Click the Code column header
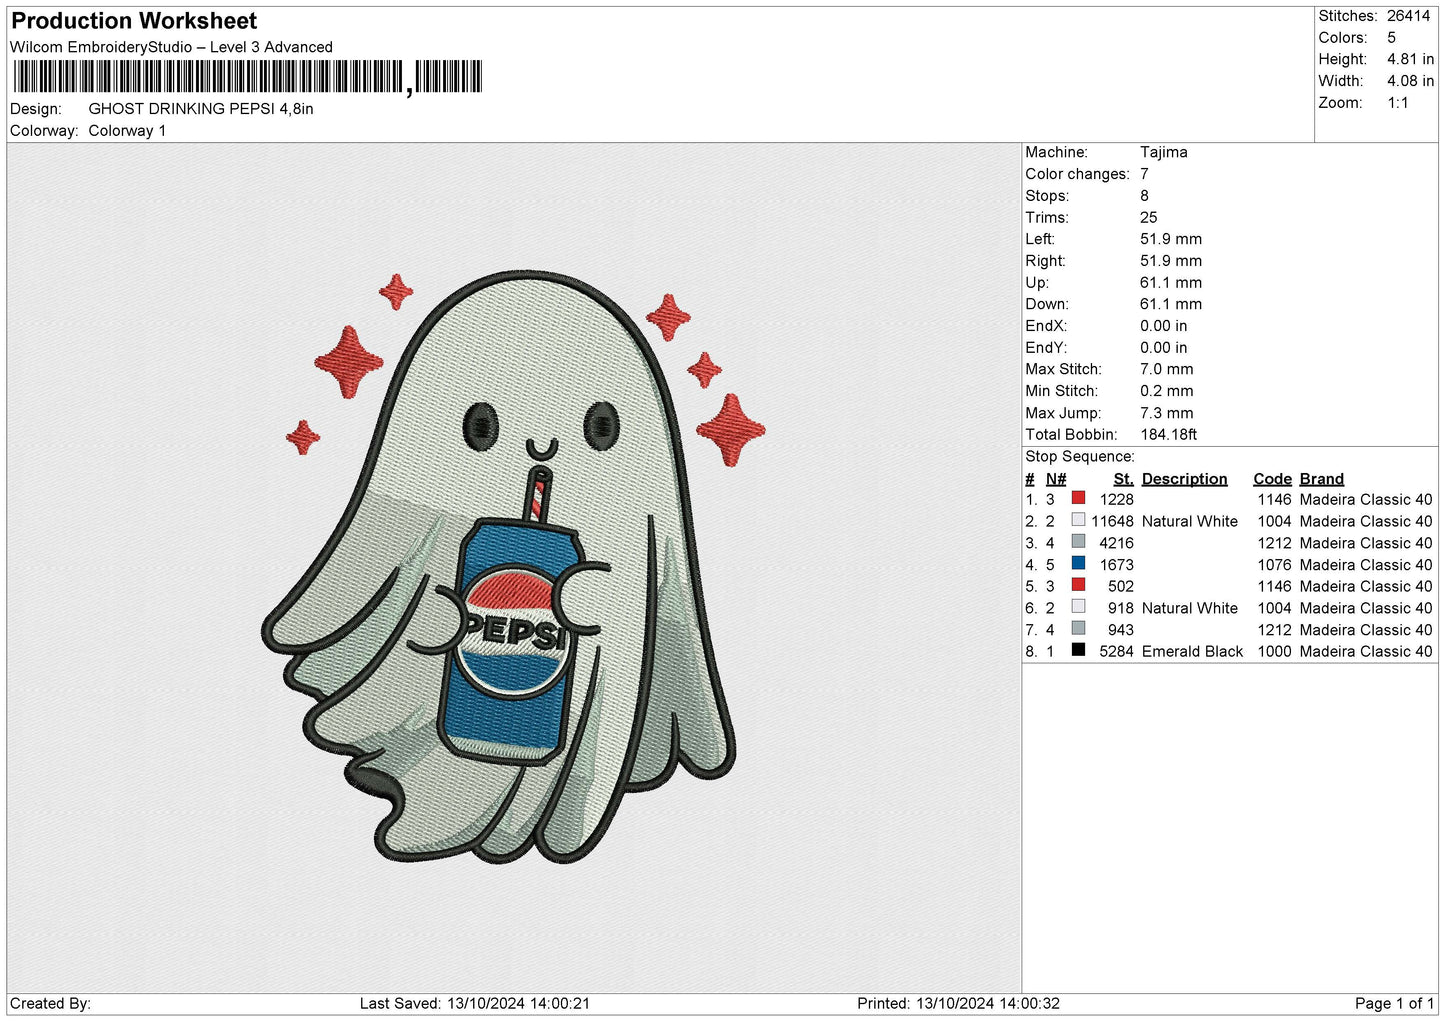Image resolution: width=1445 pixels, height=1021 pixels. tap(1272, 479)
